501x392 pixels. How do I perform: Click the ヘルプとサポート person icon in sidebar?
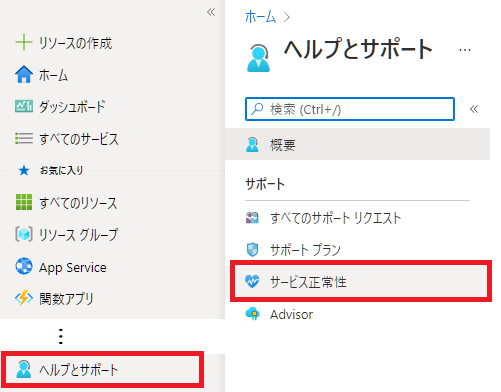click(x=24, y=369)
